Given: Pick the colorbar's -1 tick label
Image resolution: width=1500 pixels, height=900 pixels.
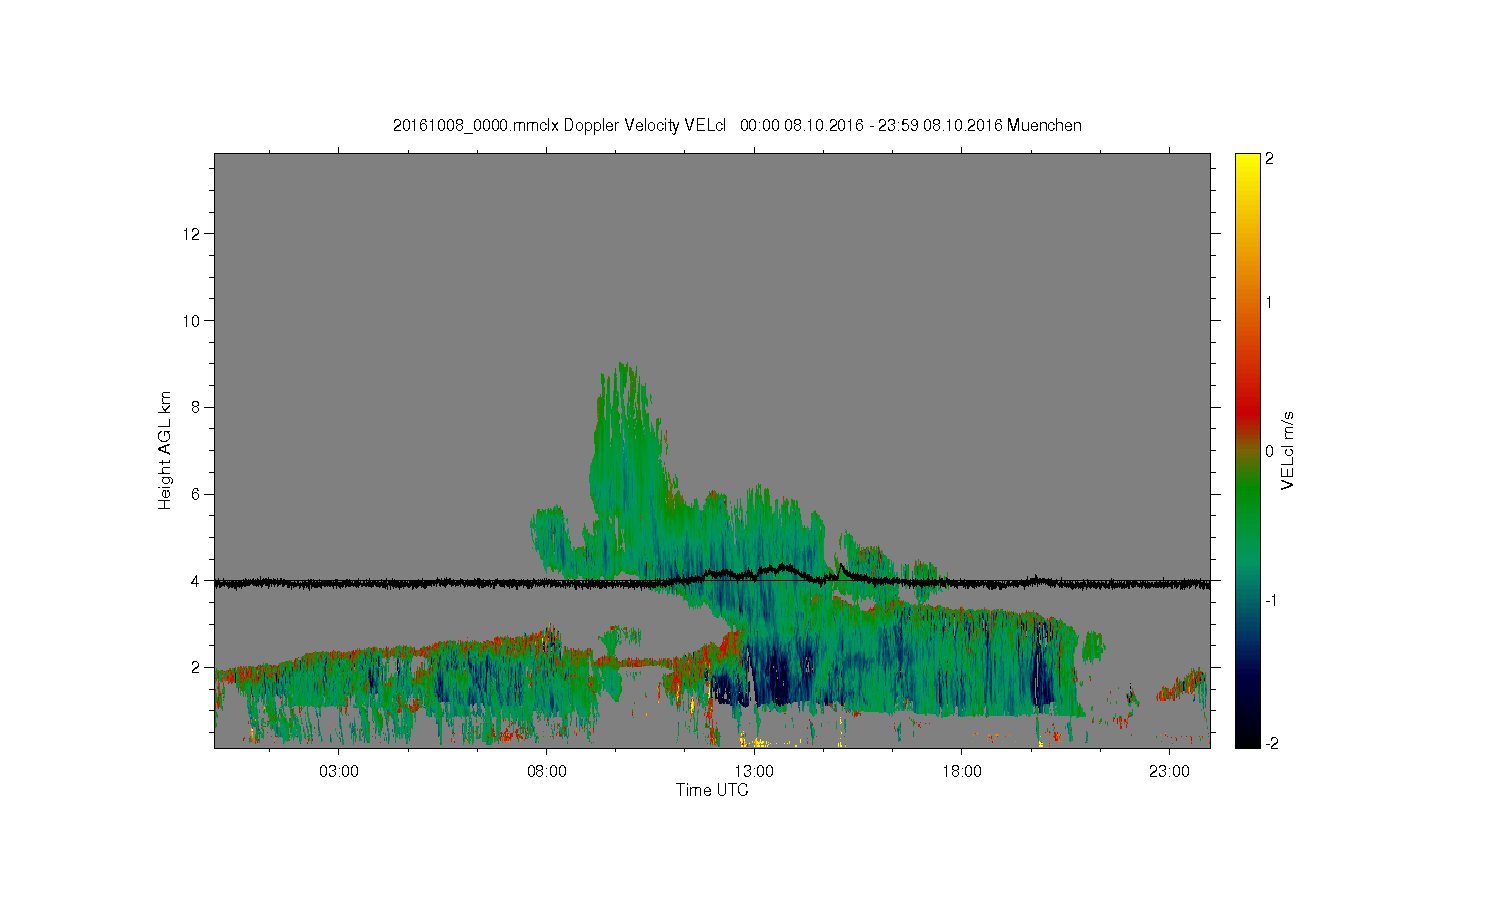Looking at the screenshot, I should coord(1271,600).
